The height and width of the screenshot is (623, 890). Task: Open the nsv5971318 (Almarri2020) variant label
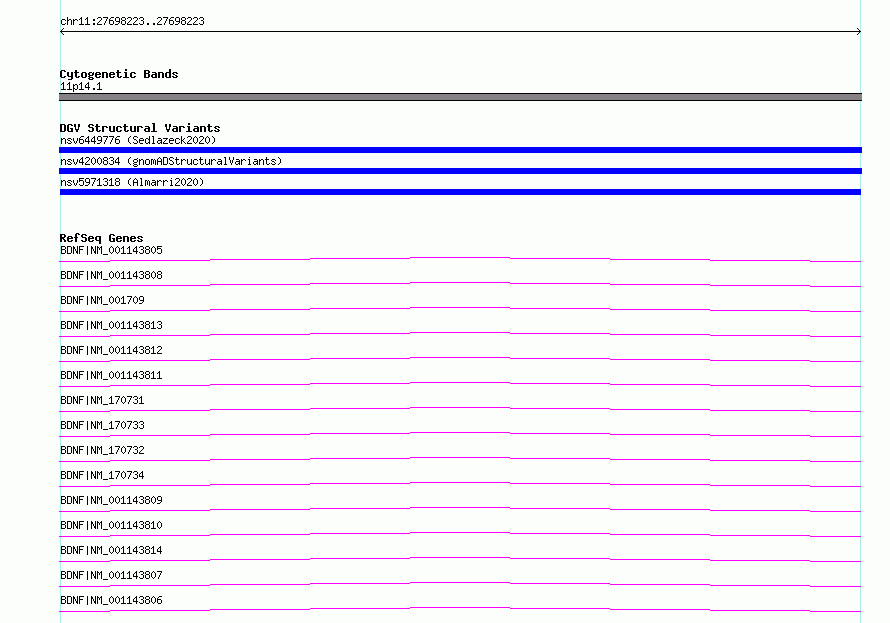(x=132, y=182)
